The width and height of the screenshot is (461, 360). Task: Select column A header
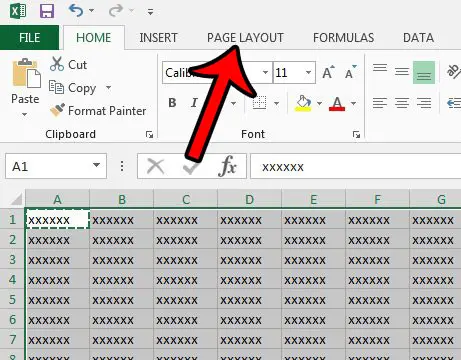point(57,199)
